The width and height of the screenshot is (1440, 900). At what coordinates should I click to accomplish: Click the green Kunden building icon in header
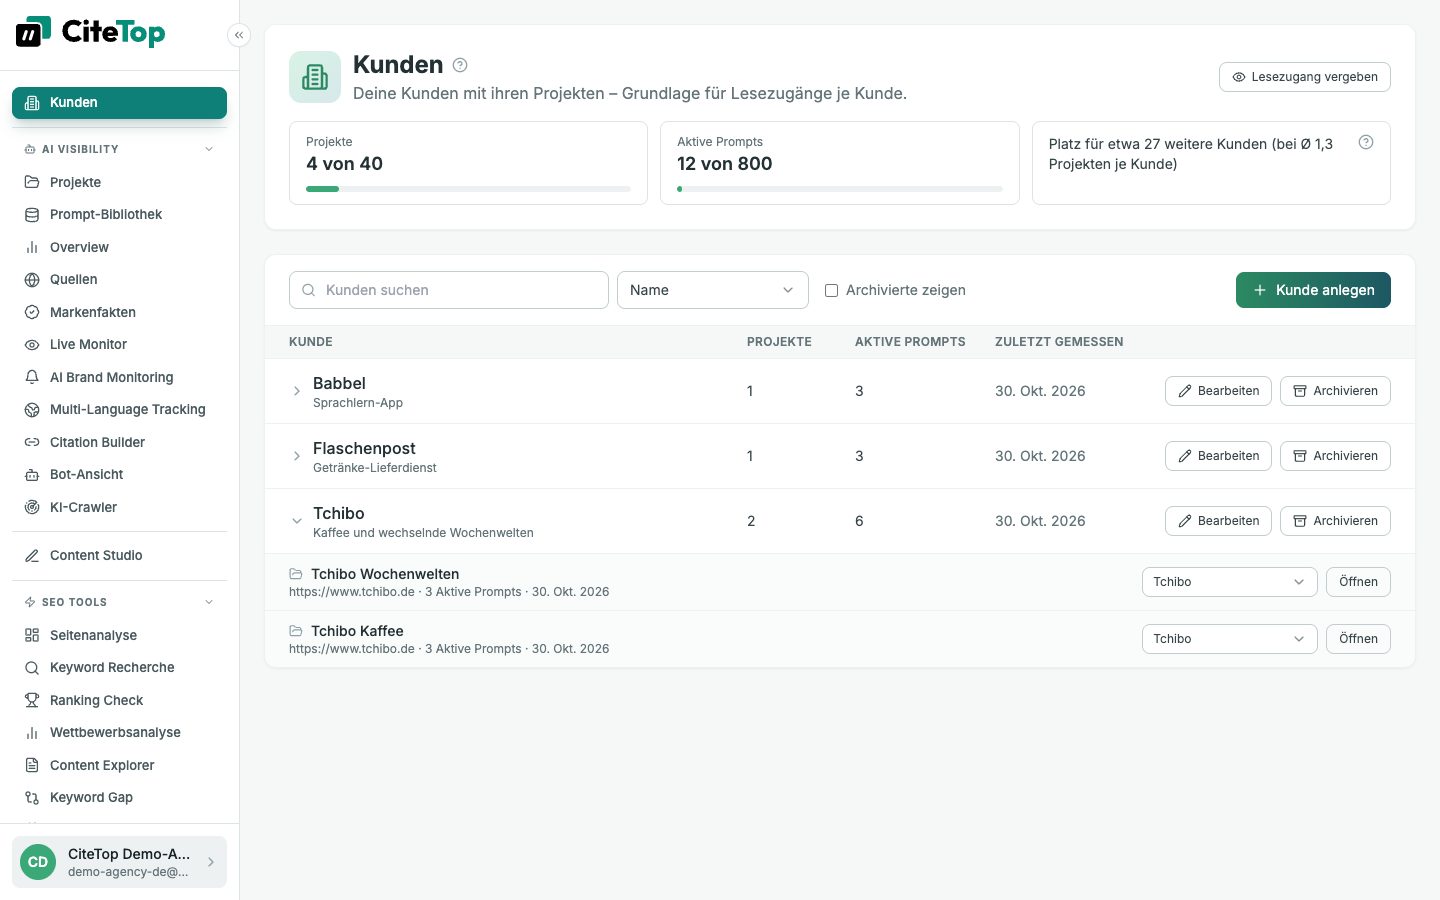[x=315, y=77]
